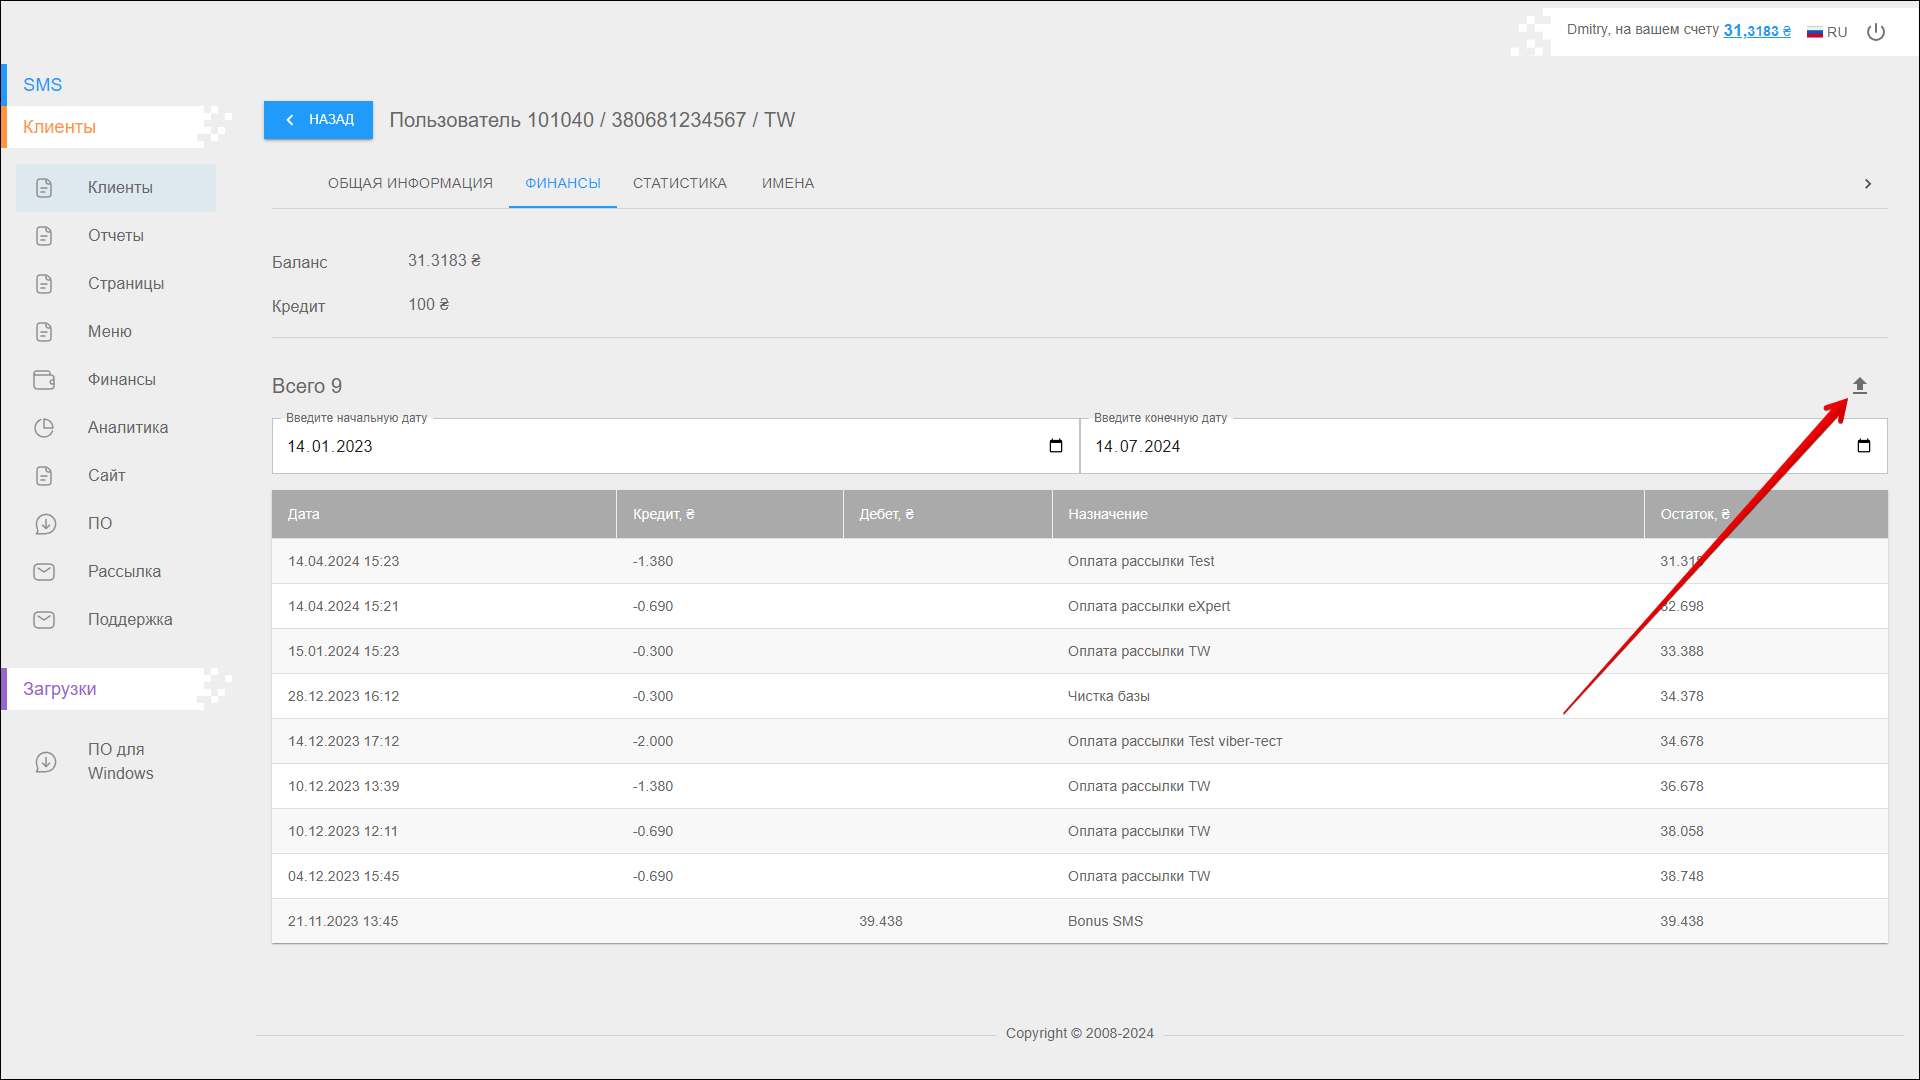The width and height of the screenshot is (1920, 1080).
Task: Click the export upload icon above table
Action: point(1859,386)
